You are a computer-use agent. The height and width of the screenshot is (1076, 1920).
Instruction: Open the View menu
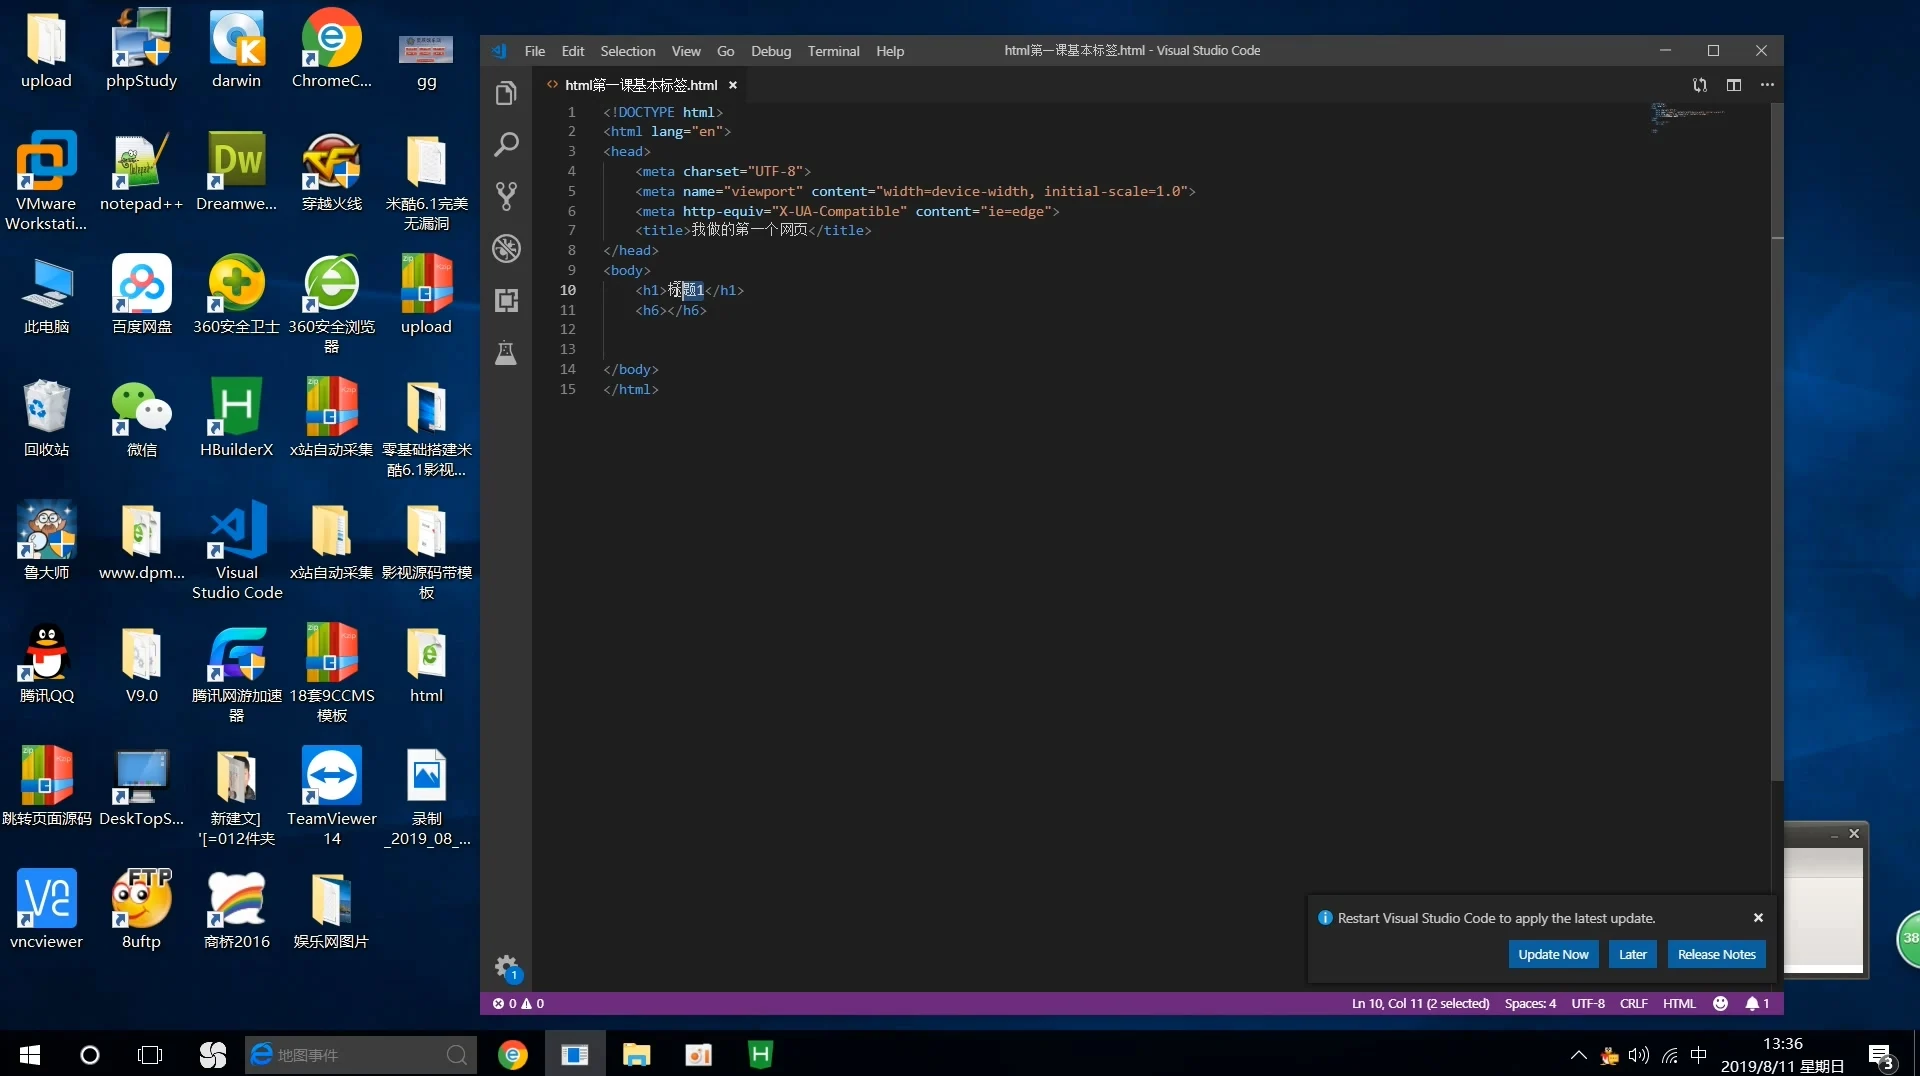coord(685,51)
